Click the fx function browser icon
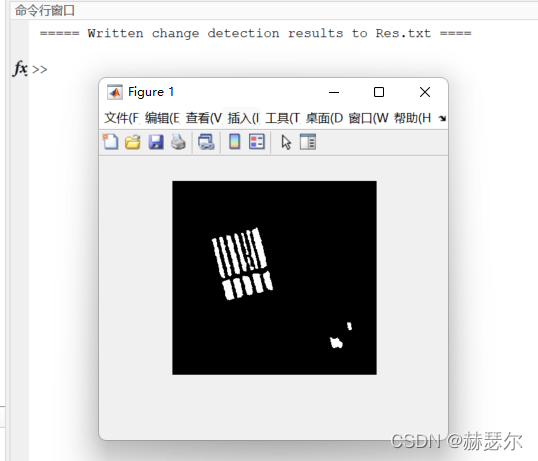Screen dimensions: 538x461 (20, 69)
